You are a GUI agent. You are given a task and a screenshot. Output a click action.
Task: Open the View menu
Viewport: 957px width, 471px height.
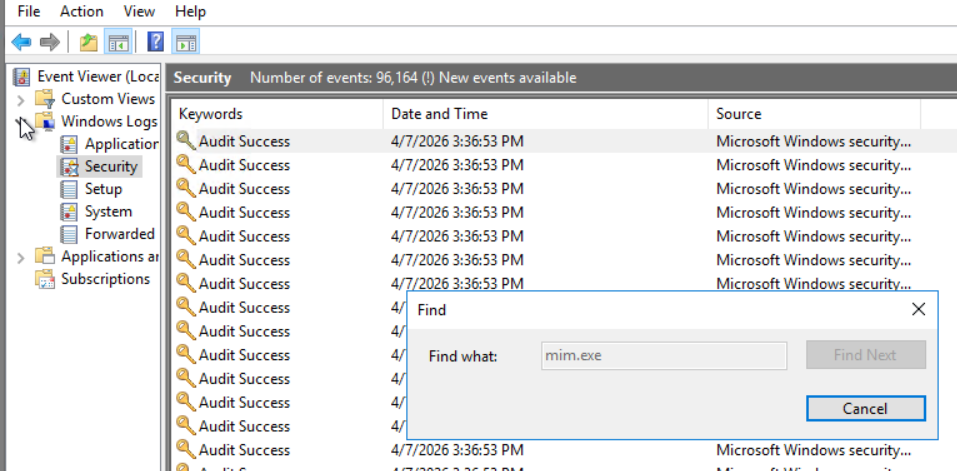pos(139,12)
